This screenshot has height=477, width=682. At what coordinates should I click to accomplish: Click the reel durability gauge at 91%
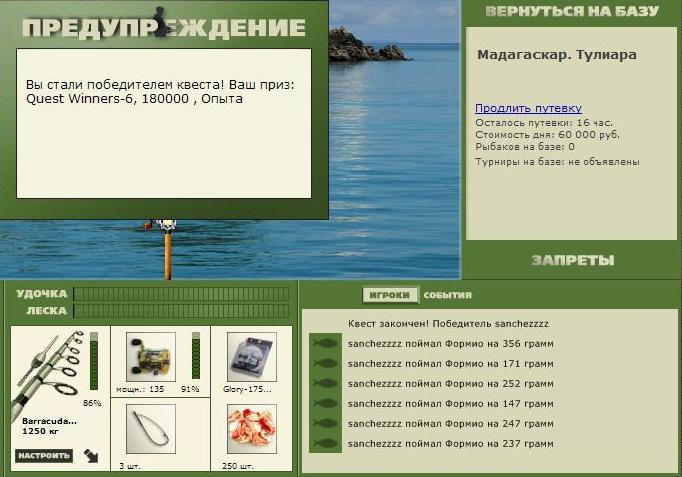coord(196,356)
